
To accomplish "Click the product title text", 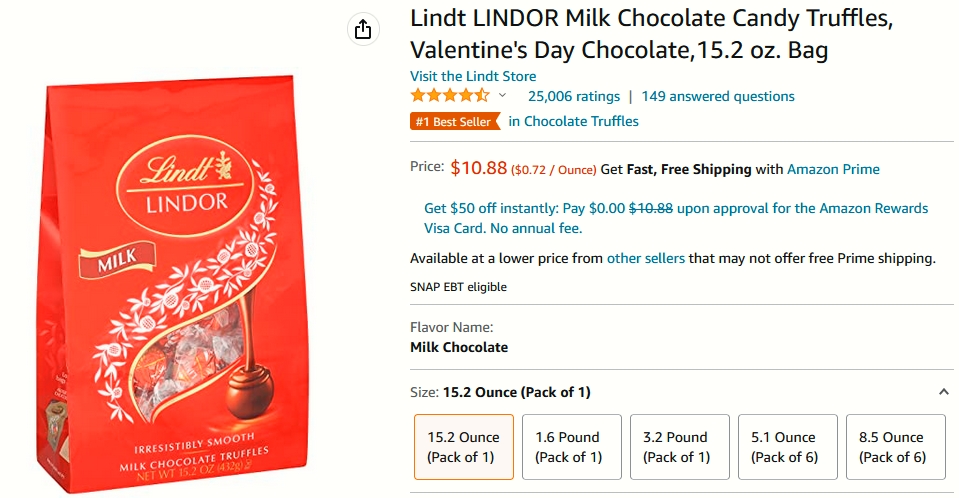I will (651, 34).
